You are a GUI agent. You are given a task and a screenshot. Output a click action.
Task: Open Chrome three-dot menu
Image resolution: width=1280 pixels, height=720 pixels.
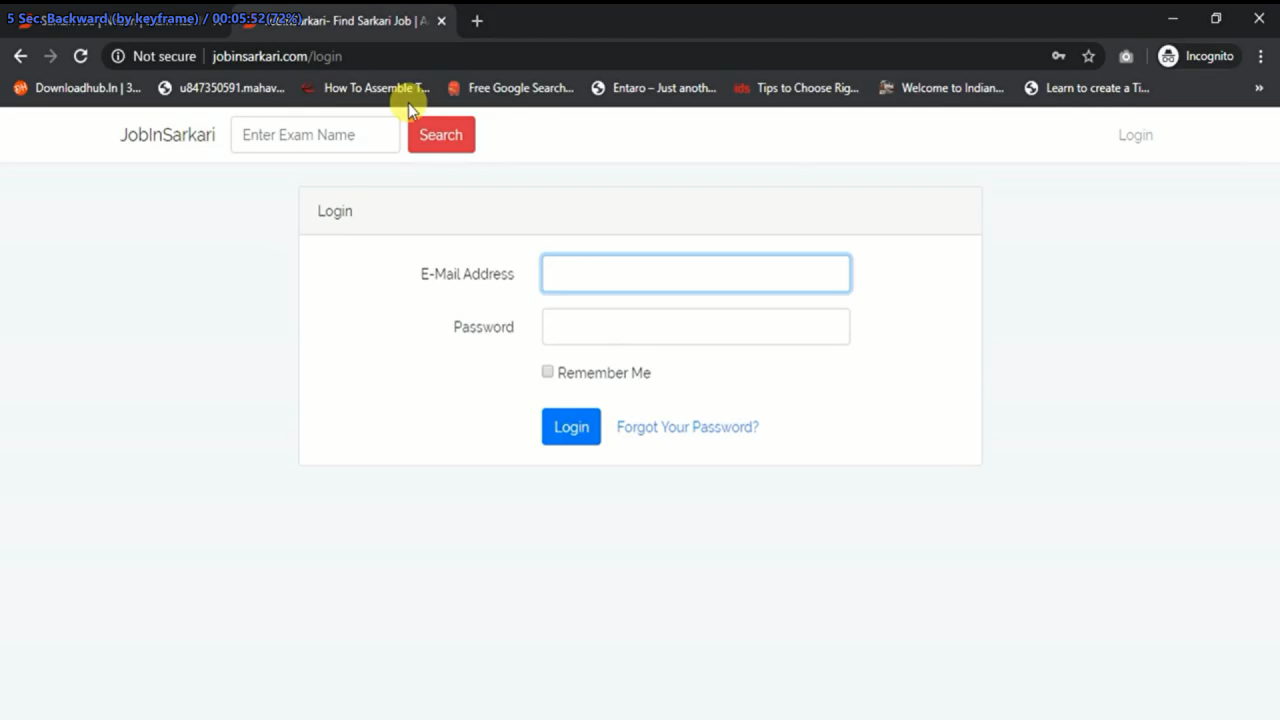[1260, 56]
